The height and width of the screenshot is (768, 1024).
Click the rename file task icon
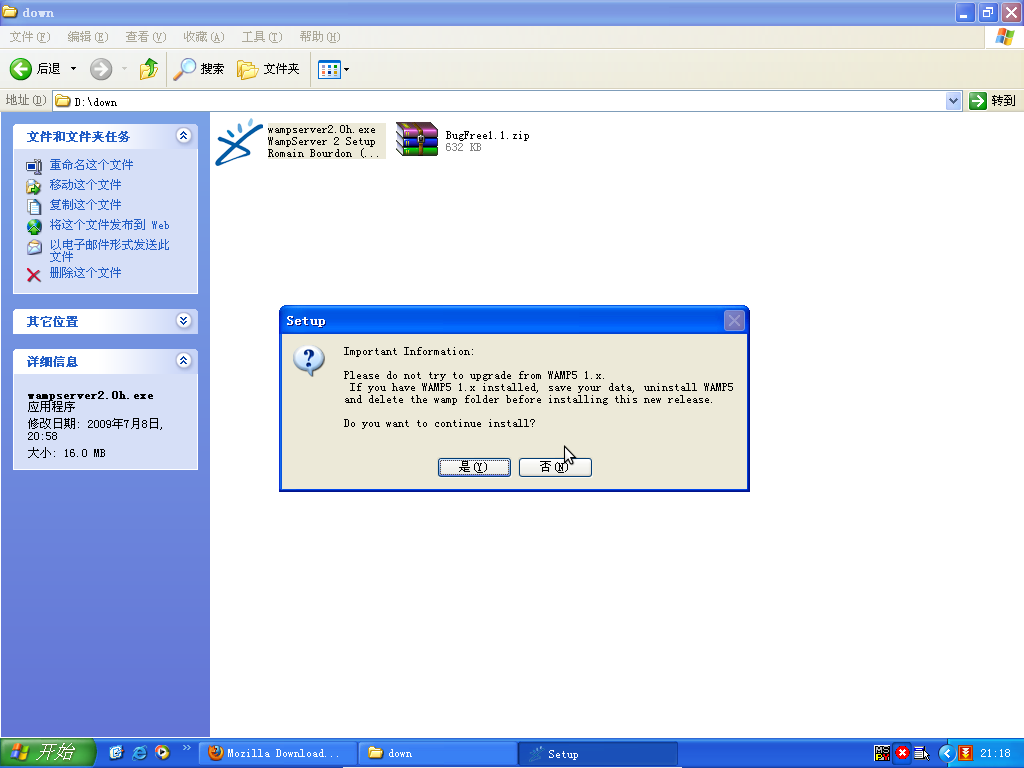pos(34,167)
